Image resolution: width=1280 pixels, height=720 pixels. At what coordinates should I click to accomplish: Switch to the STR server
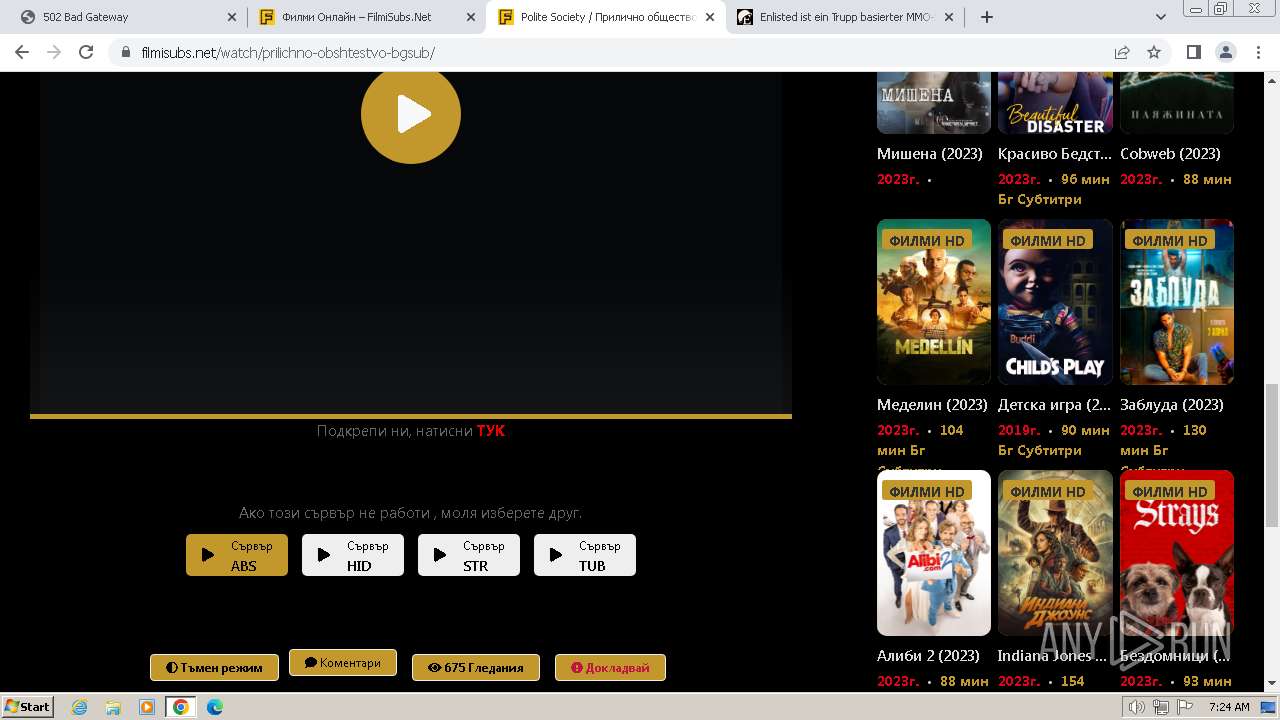pyautogui.click(x=469, y=555)
